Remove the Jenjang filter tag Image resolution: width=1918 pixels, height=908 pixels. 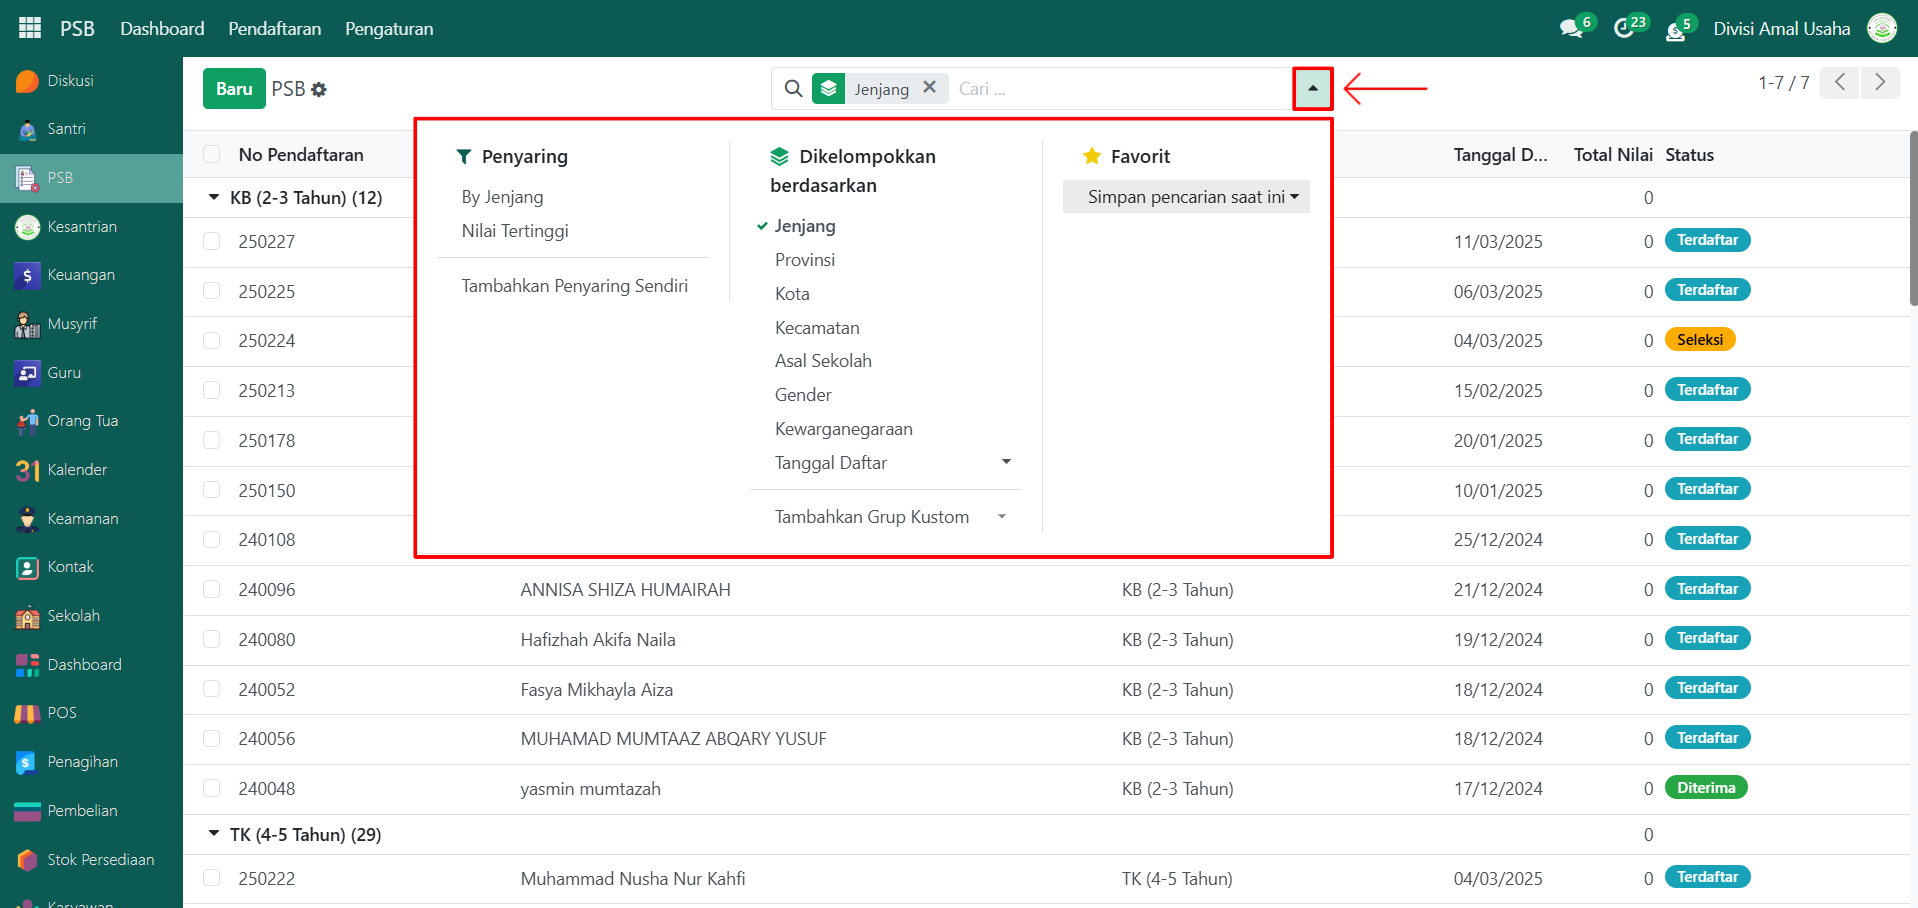(x=929, y=88)
